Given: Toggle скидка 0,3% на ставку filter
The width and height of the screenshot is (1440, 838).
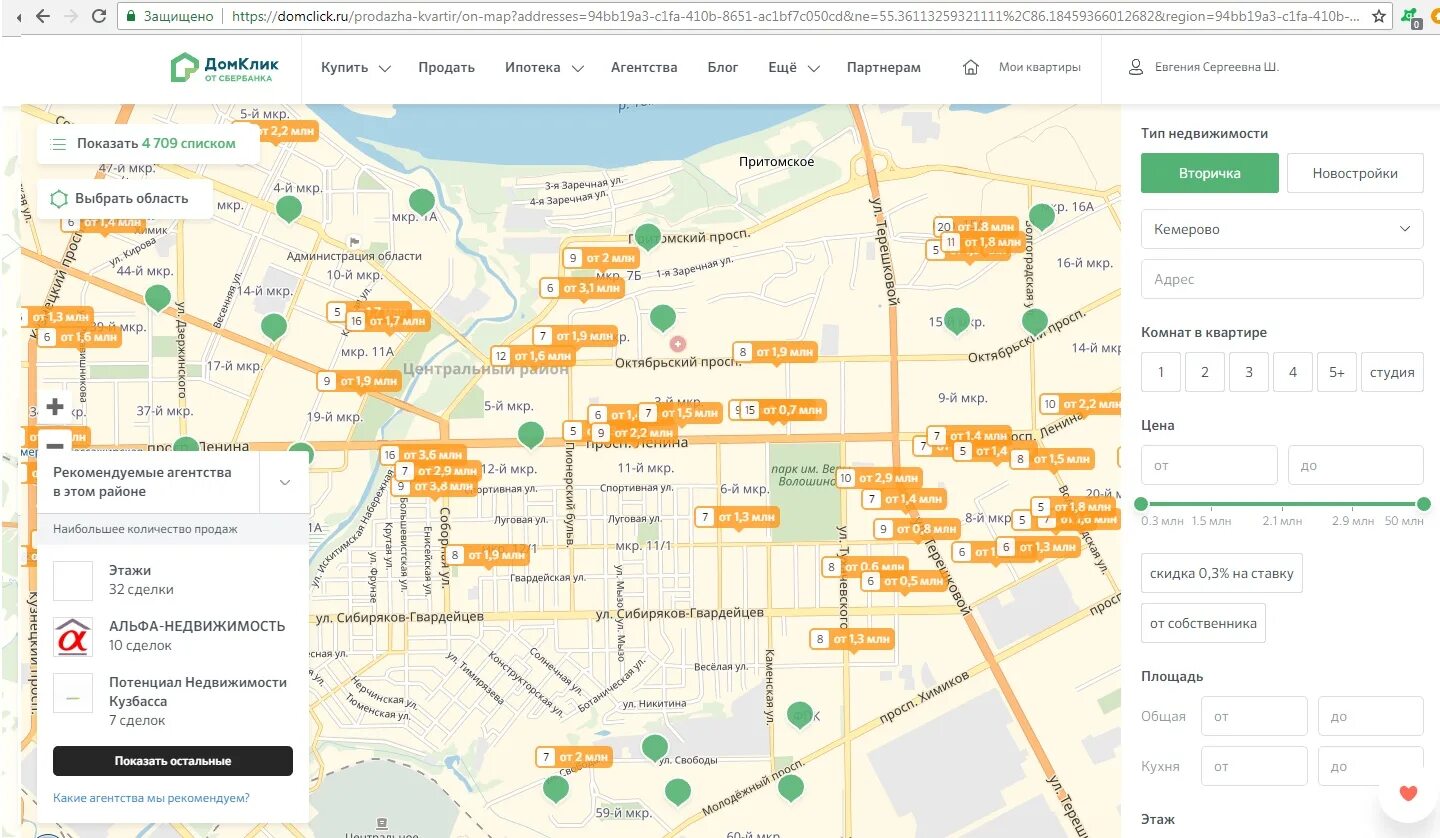Looking at the screenshot, I should coord(1222,573).
